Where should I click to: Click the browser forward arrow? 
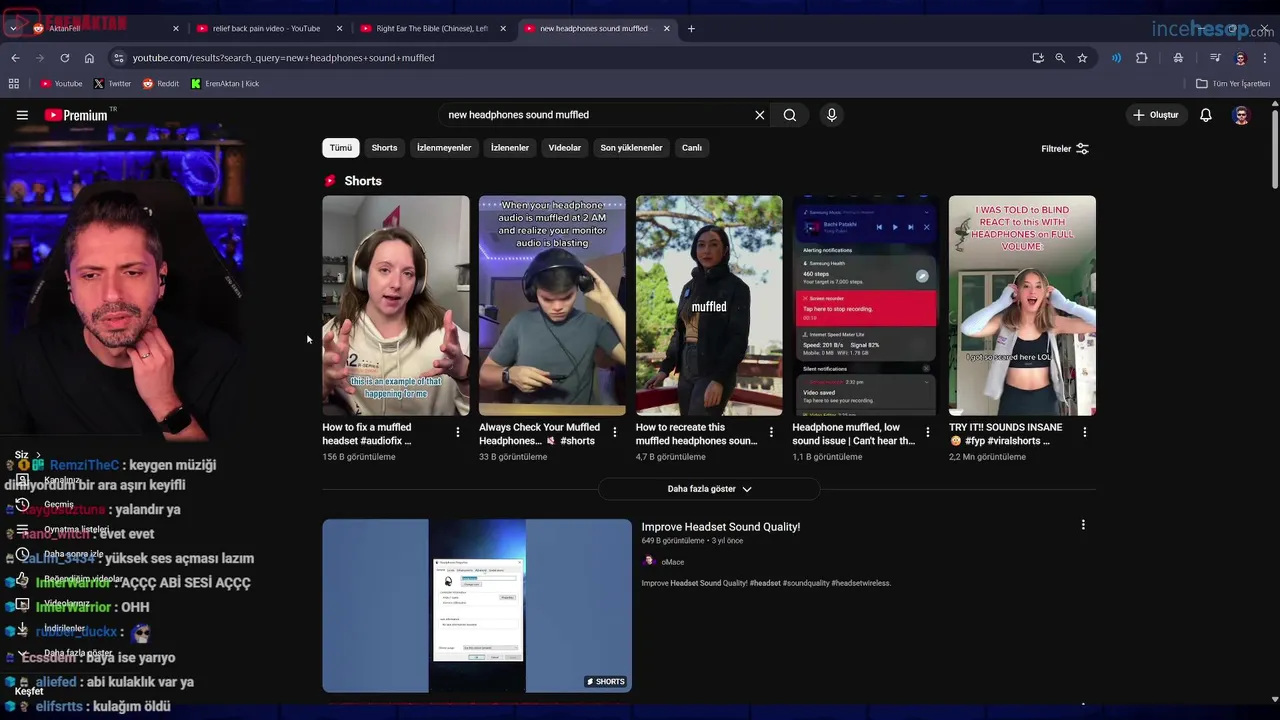pyautogui.click(x=40, y=58)
